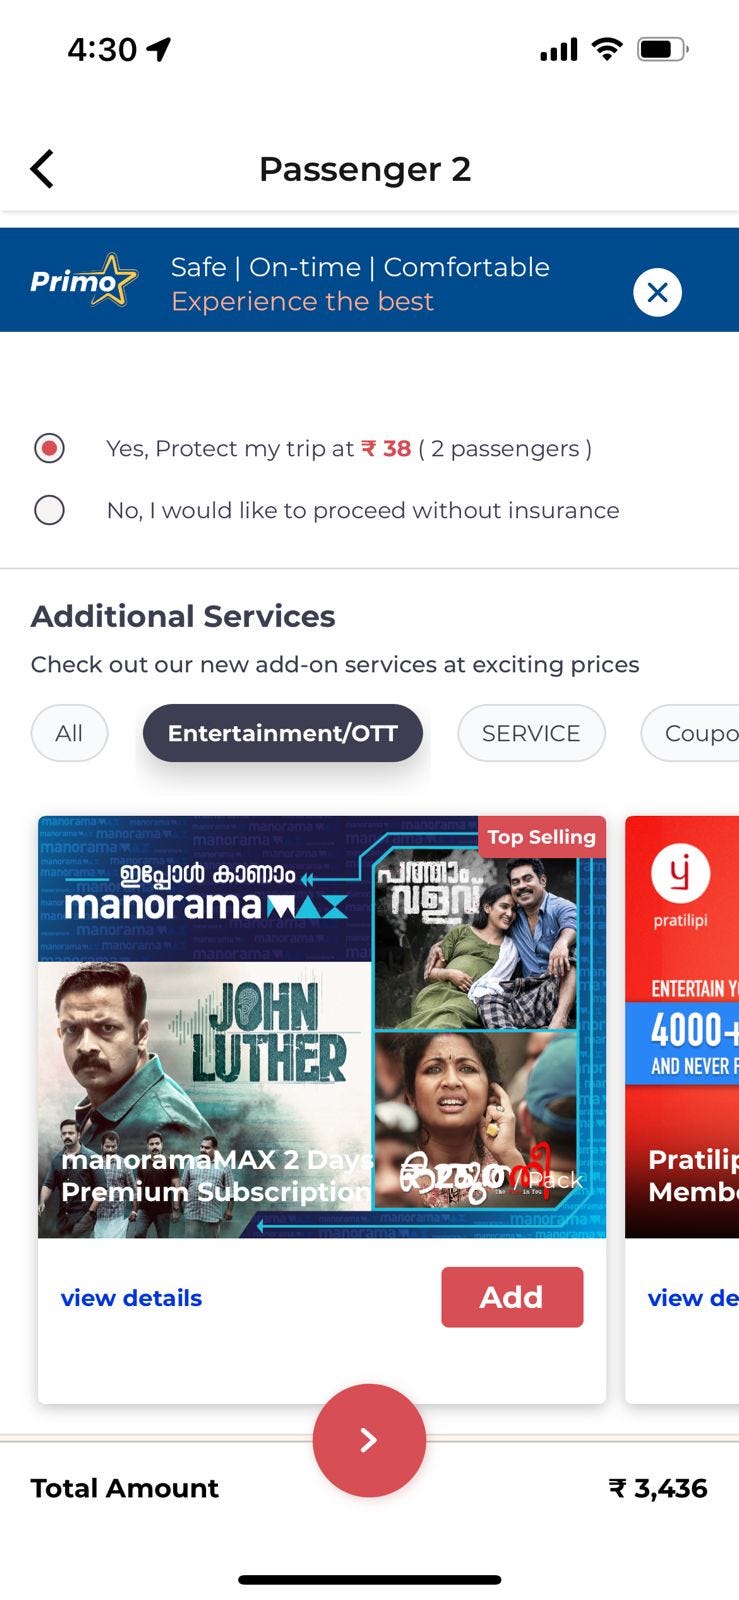Image resolution: width=739 pixels, height=1600 pixels.
Task: Tap the location arrow beside the time
Action: [159, 49]
